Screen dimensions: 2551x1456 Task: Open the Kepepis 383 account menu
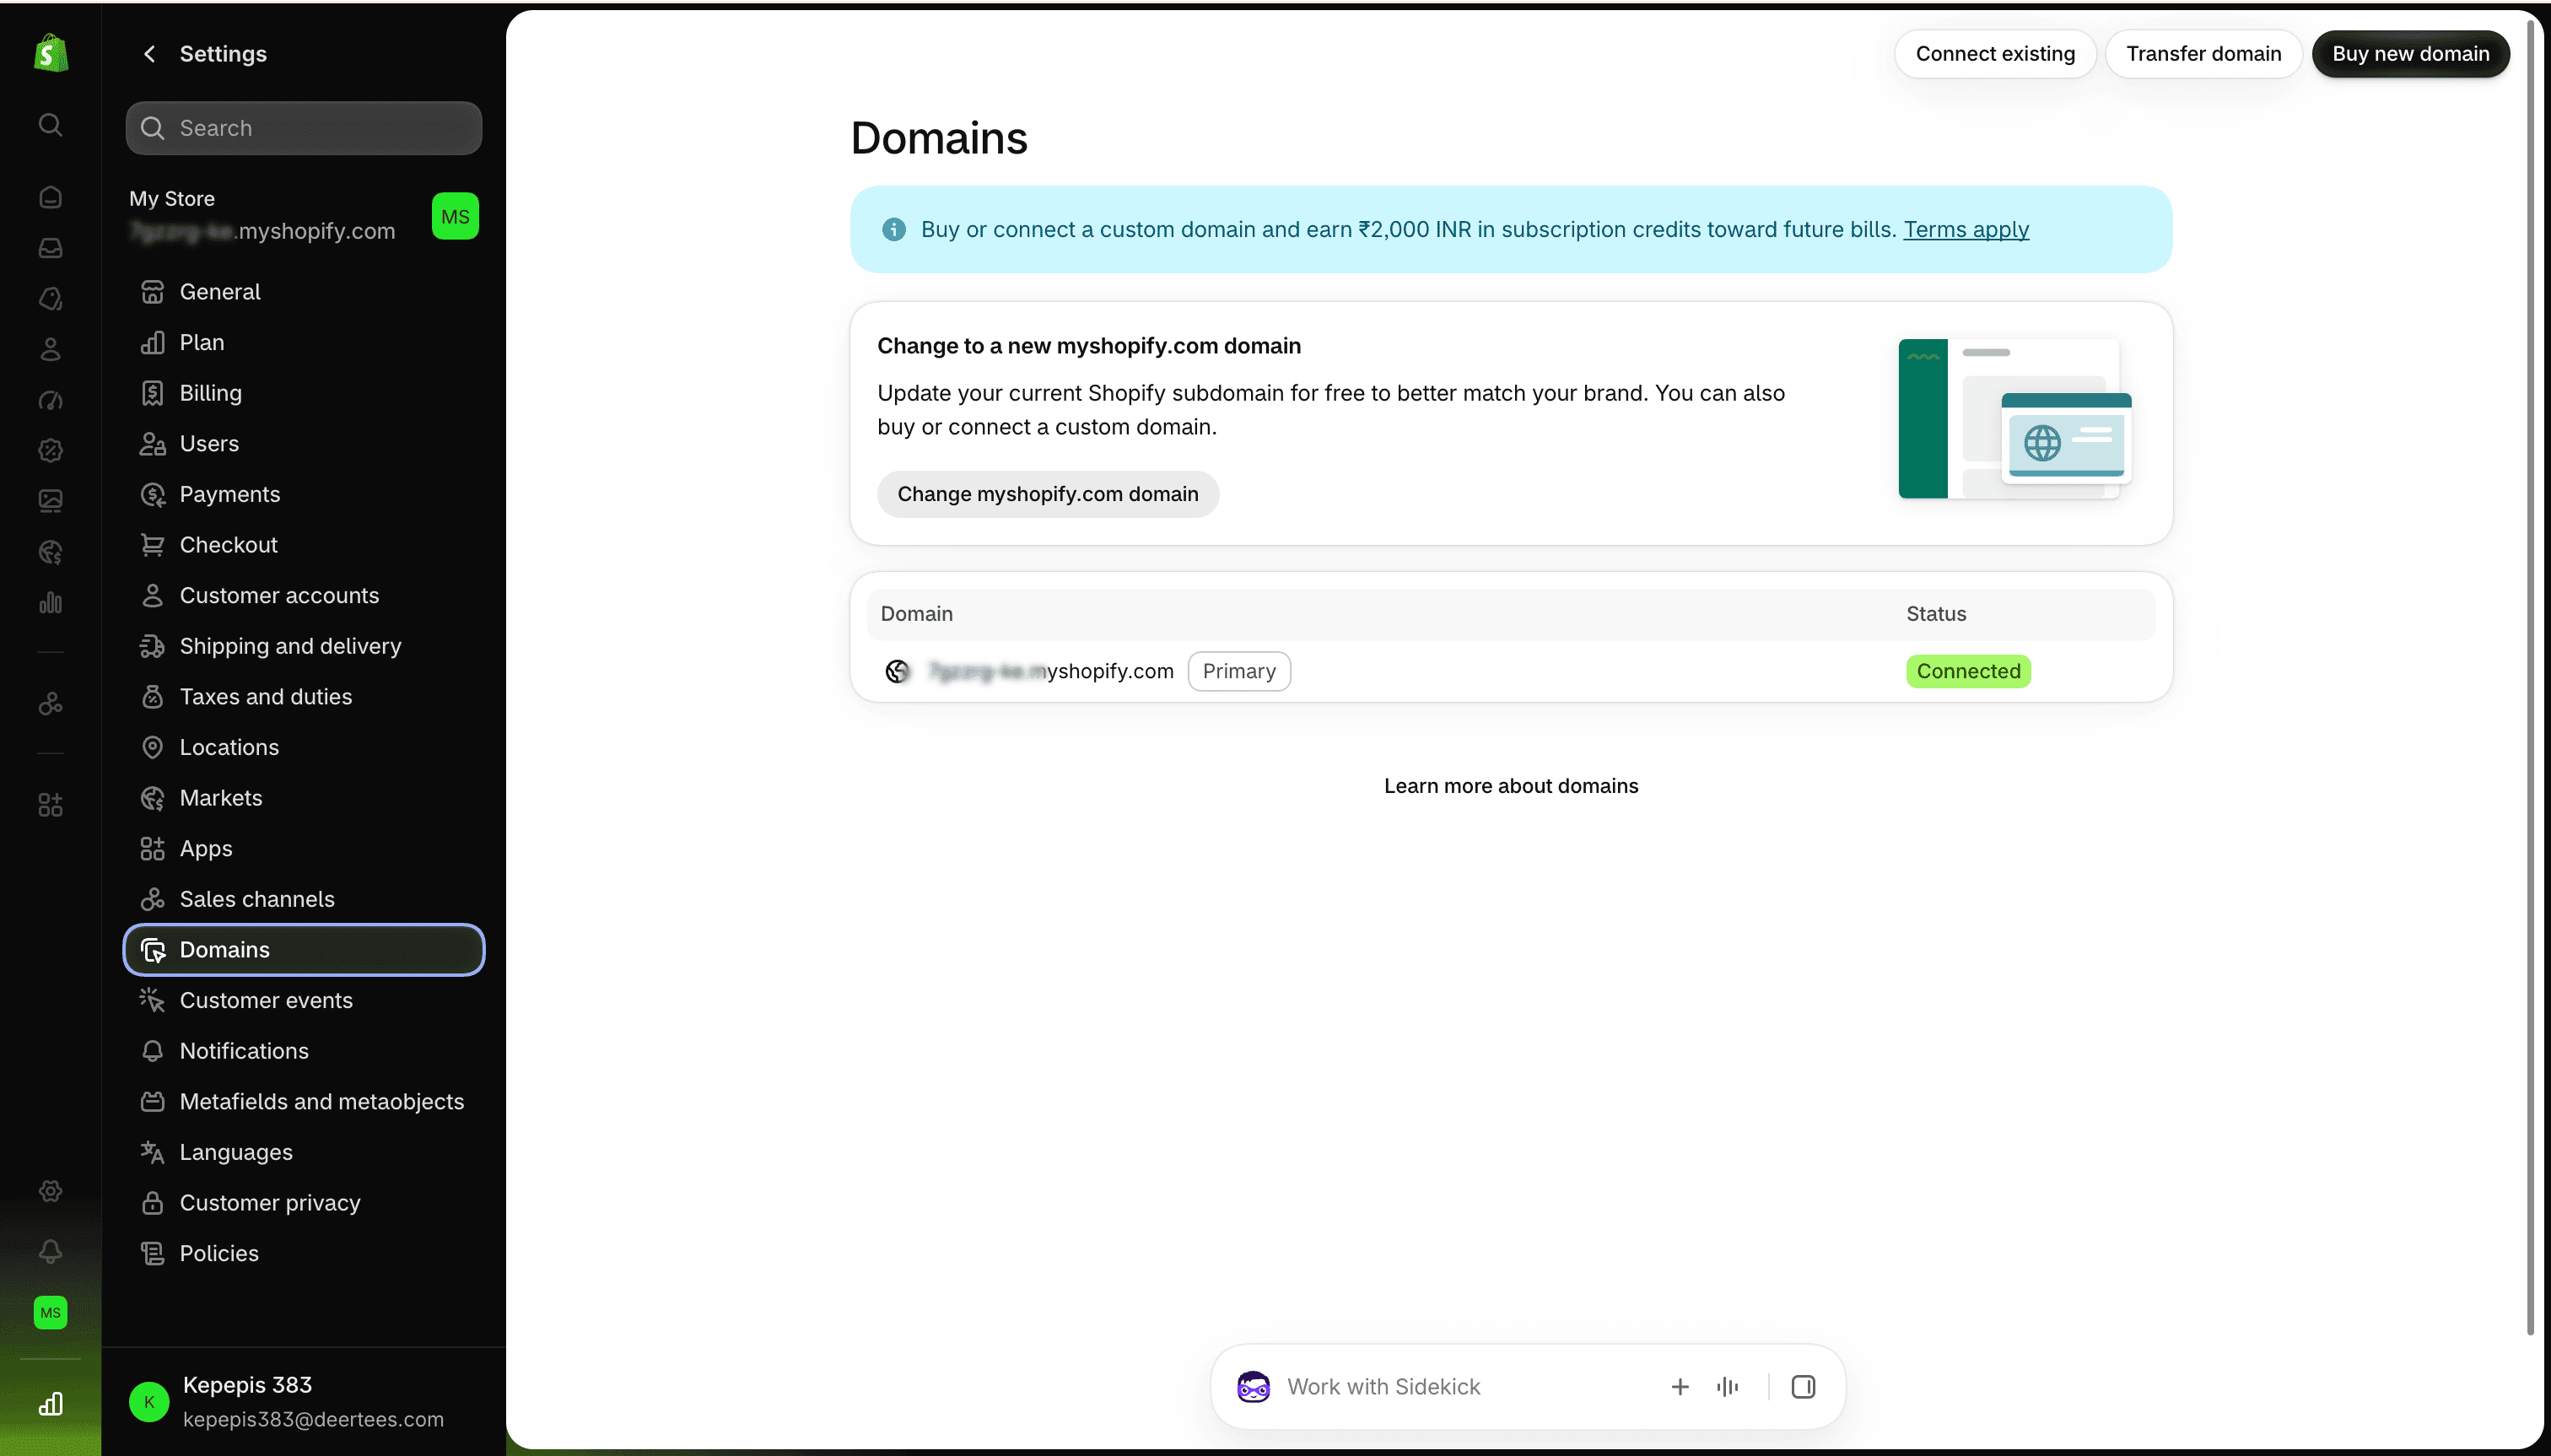(304, 1402)
